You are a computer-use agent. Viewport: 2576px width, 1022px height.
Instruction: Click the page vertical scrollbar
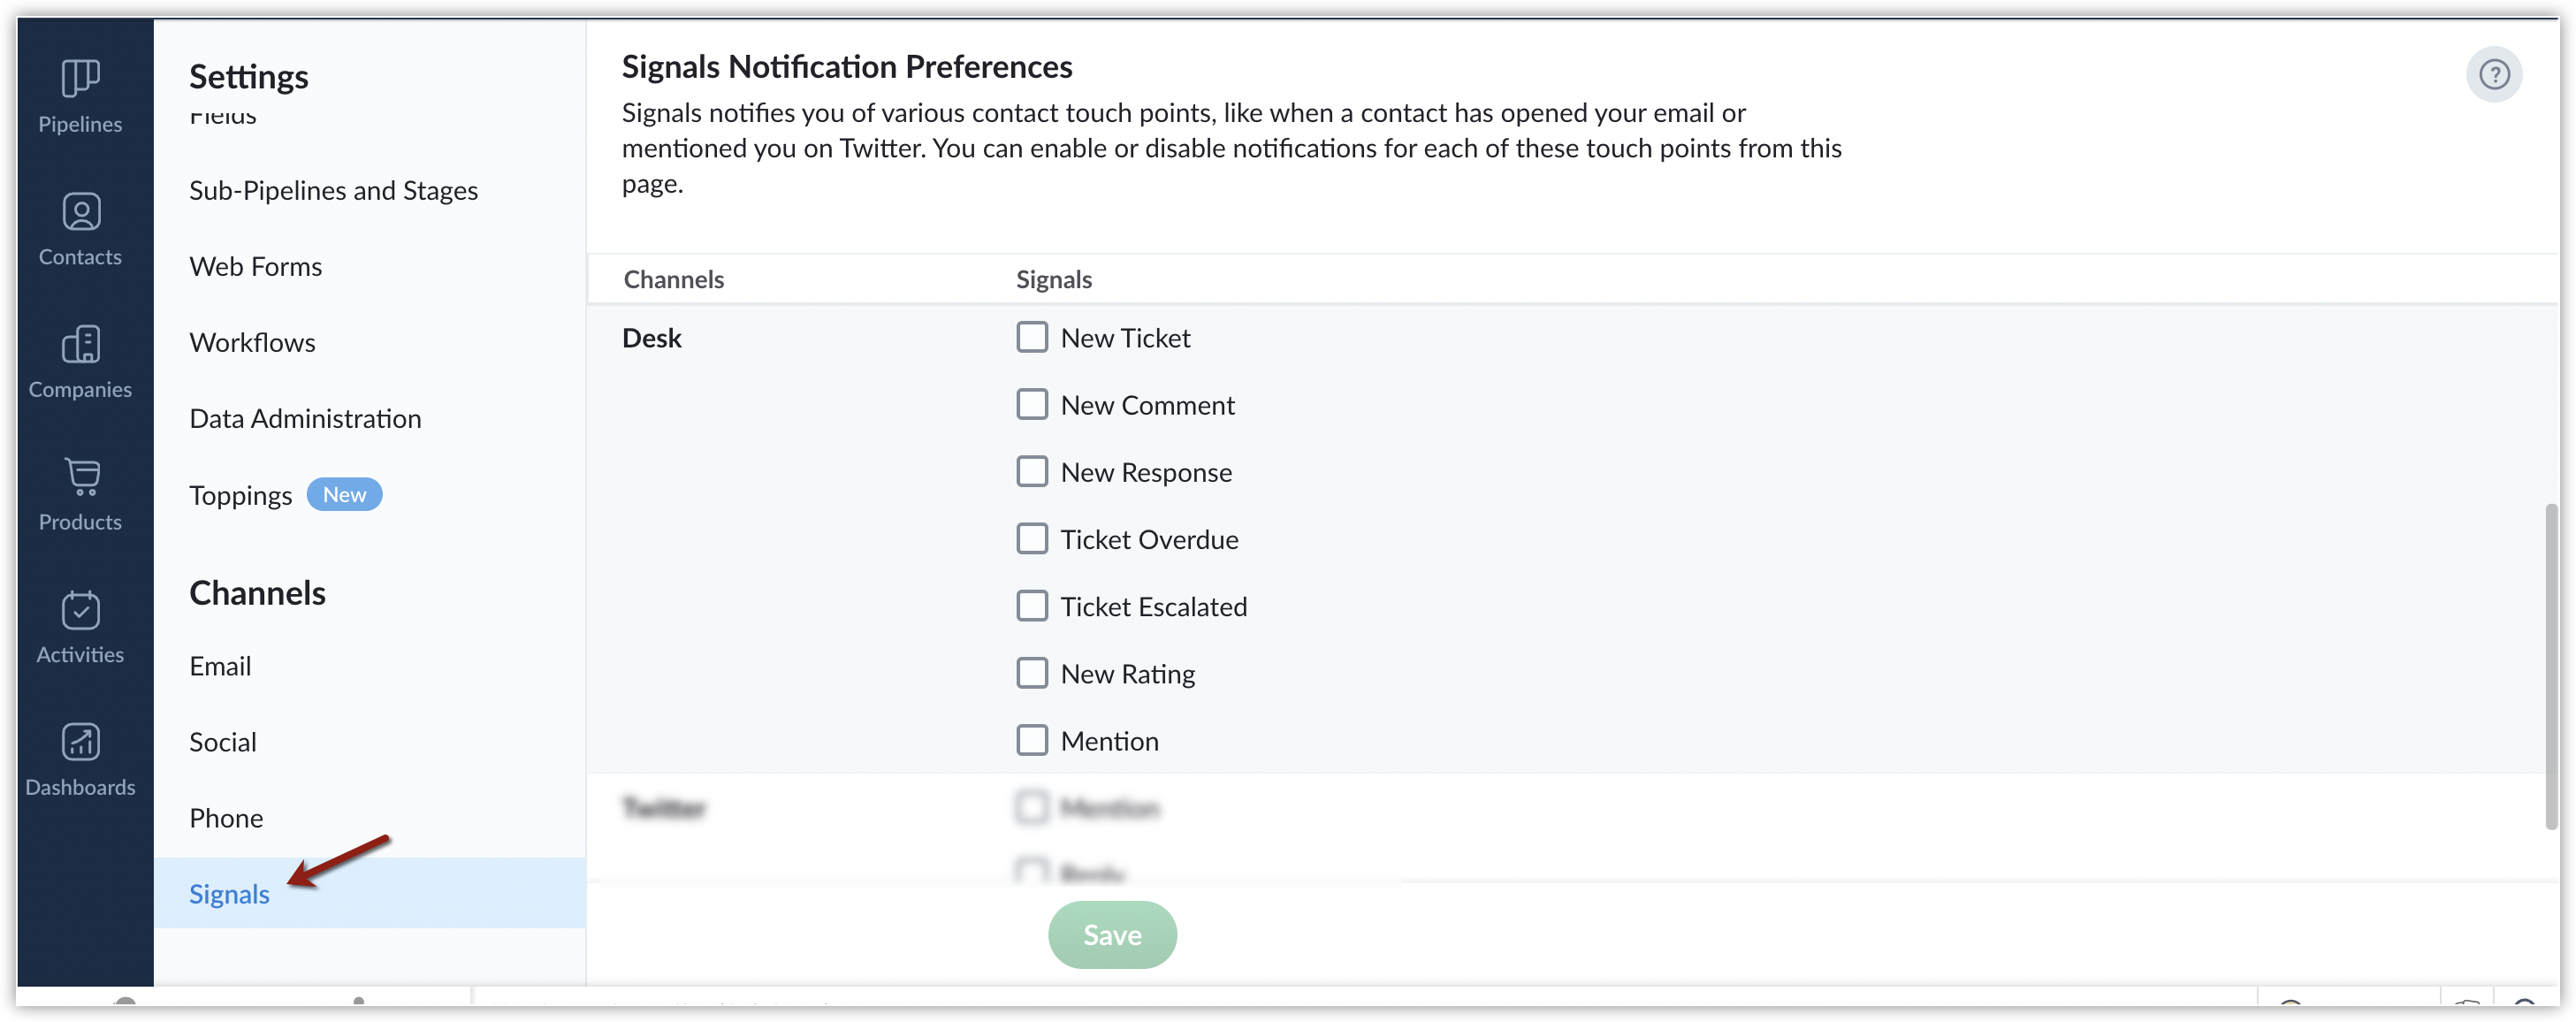click(2550, 667)
